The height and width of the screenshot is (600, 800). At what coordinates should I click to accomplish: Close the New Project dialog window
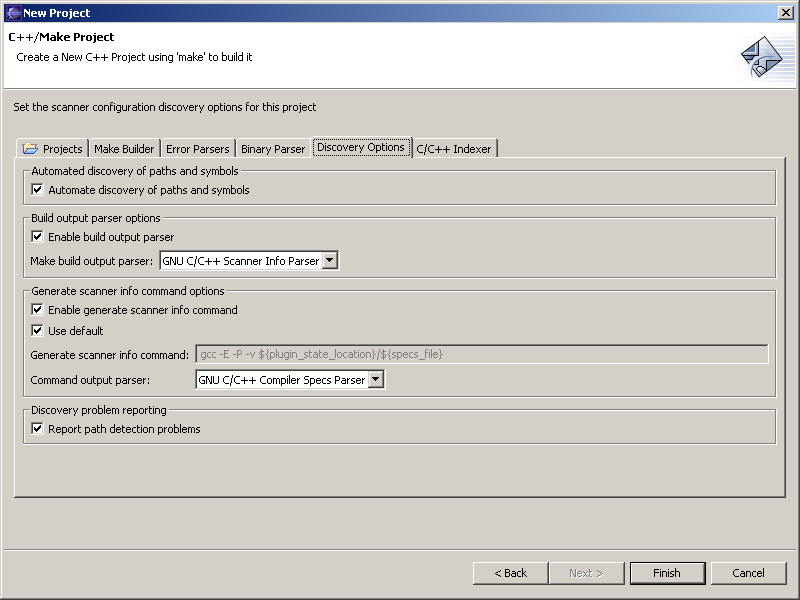coord(785,13)
